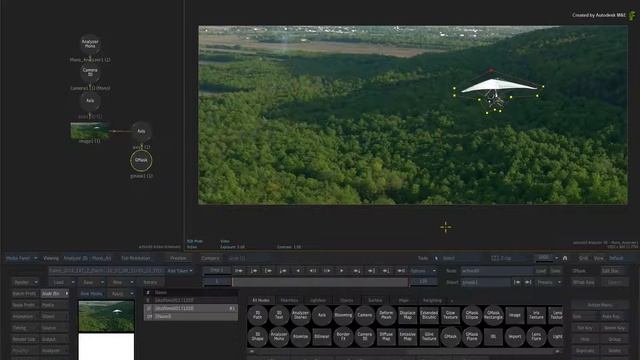The image size is (640, 360).
Task: Select the IBL node
Action: pos(493,337)
